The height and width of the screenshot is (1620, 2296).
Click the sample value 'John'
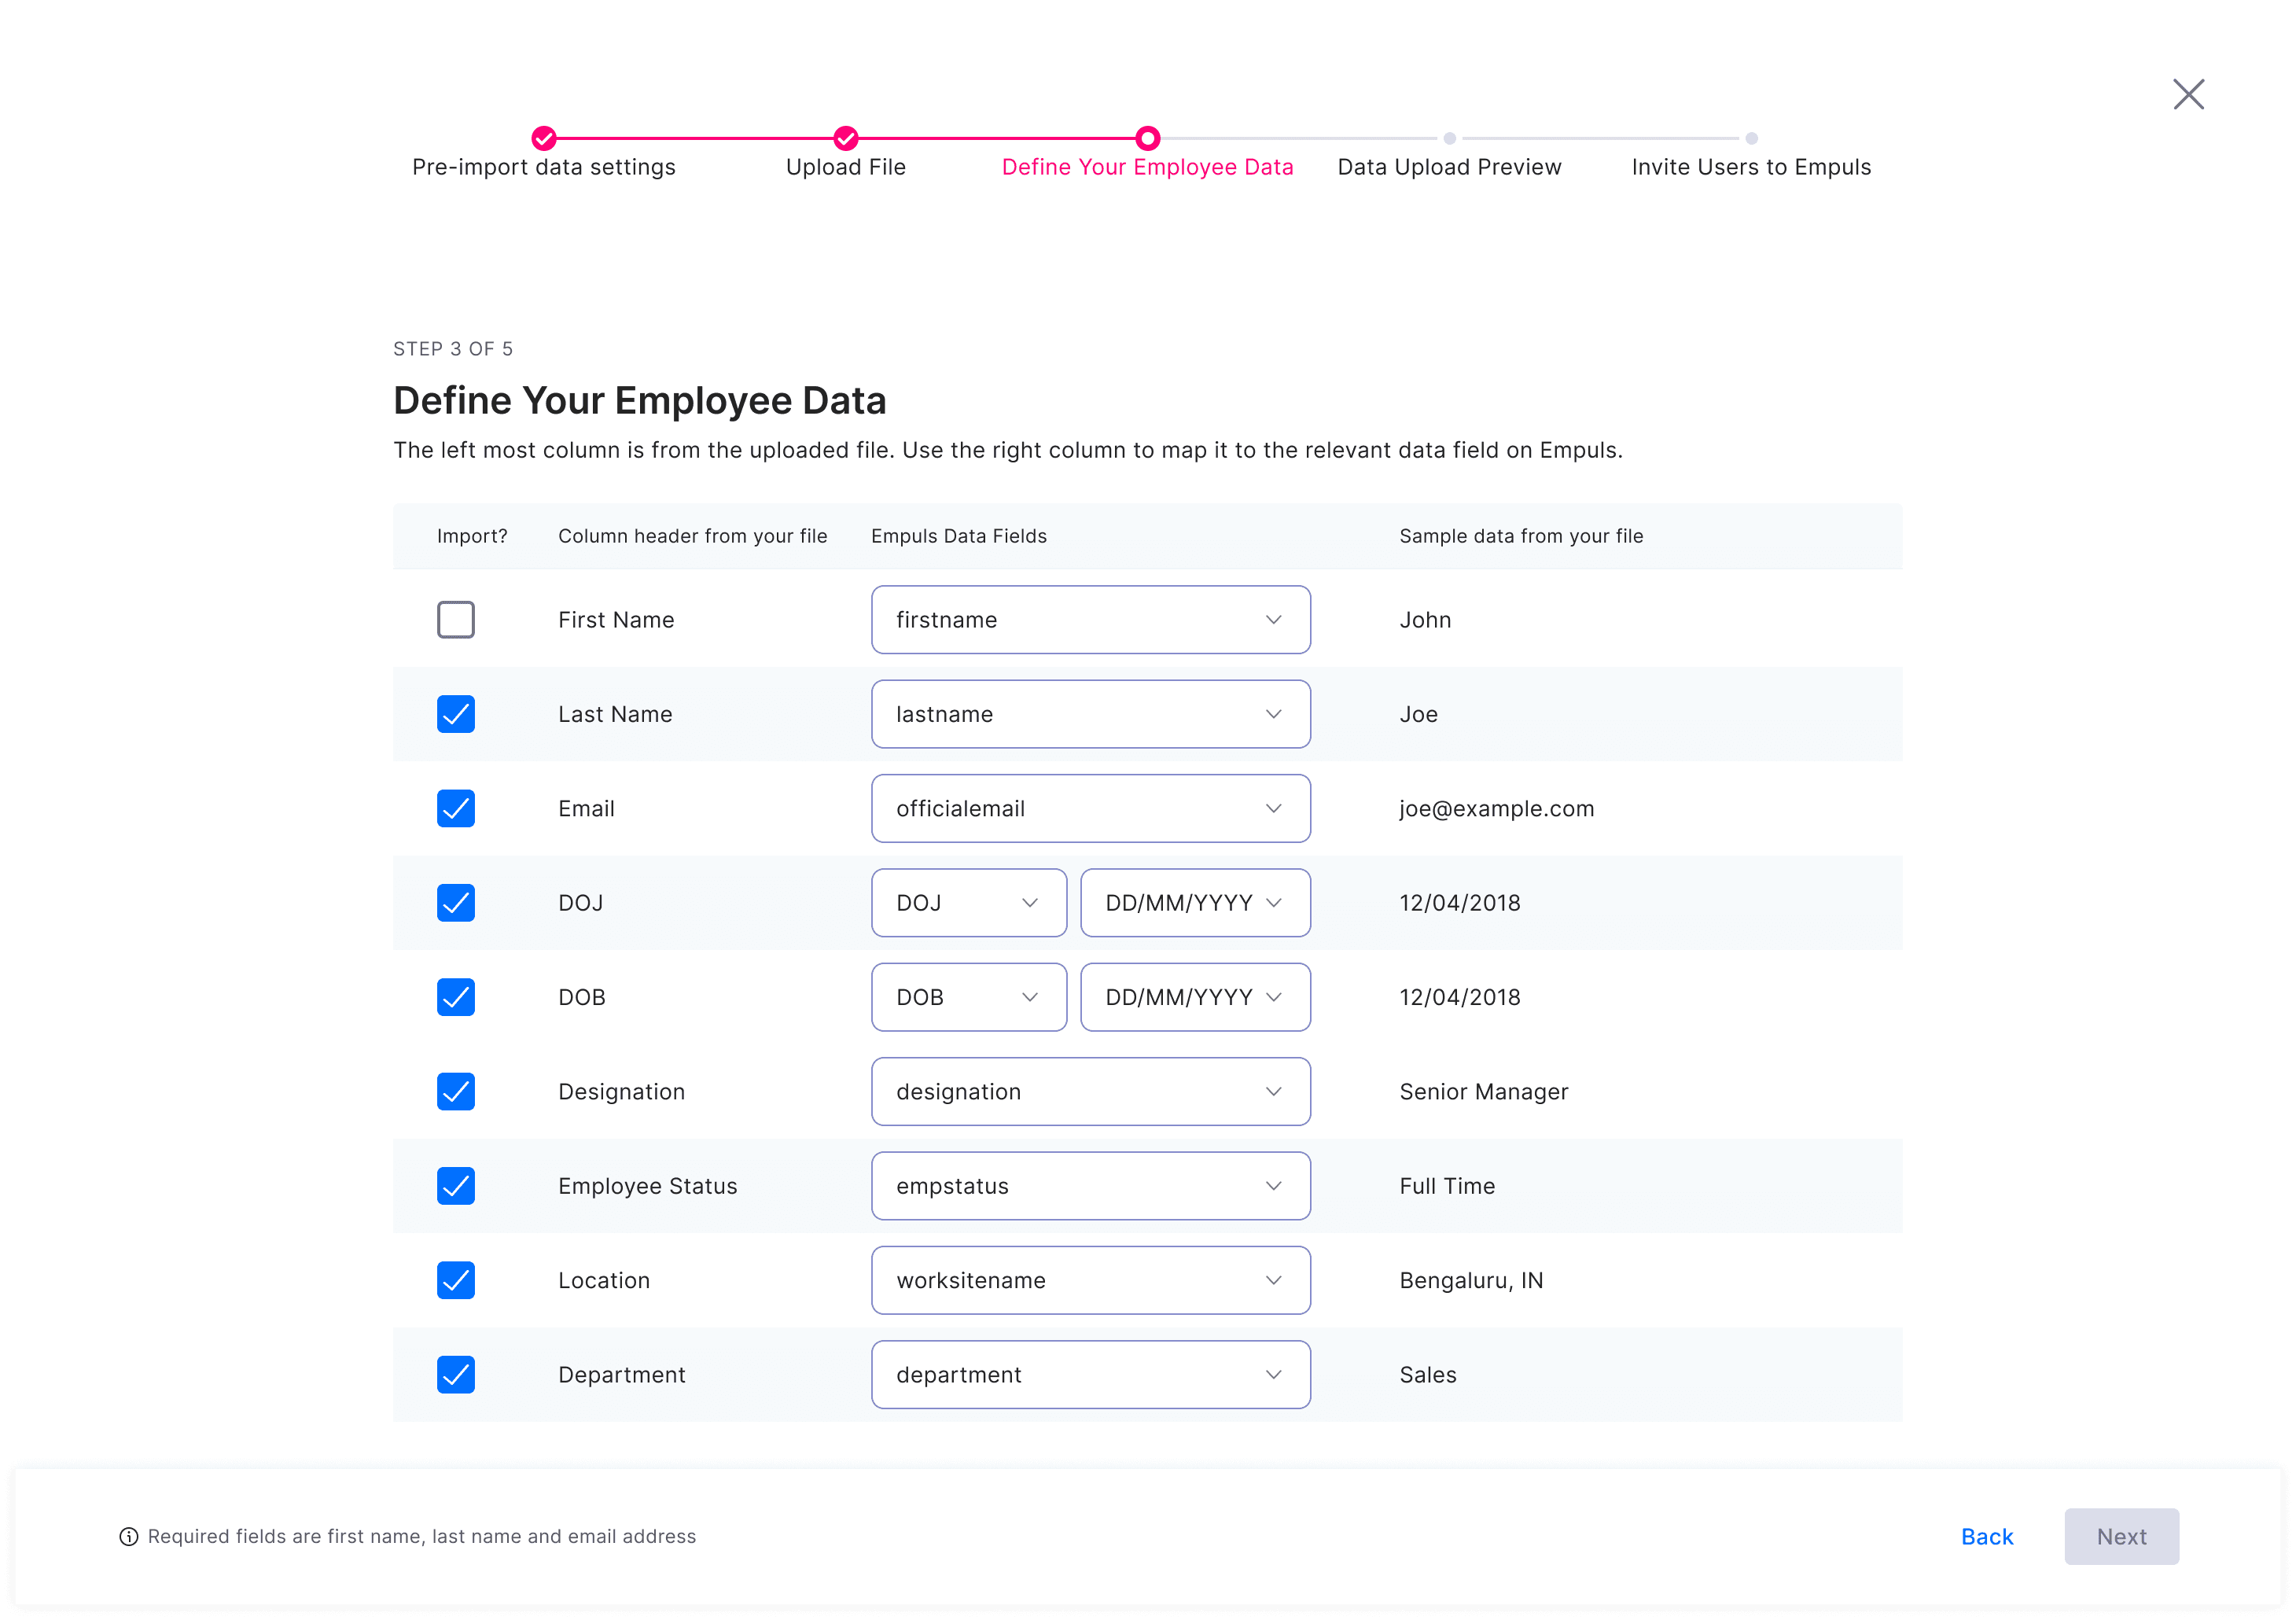pyautogui.click(x=1425, y=620)
